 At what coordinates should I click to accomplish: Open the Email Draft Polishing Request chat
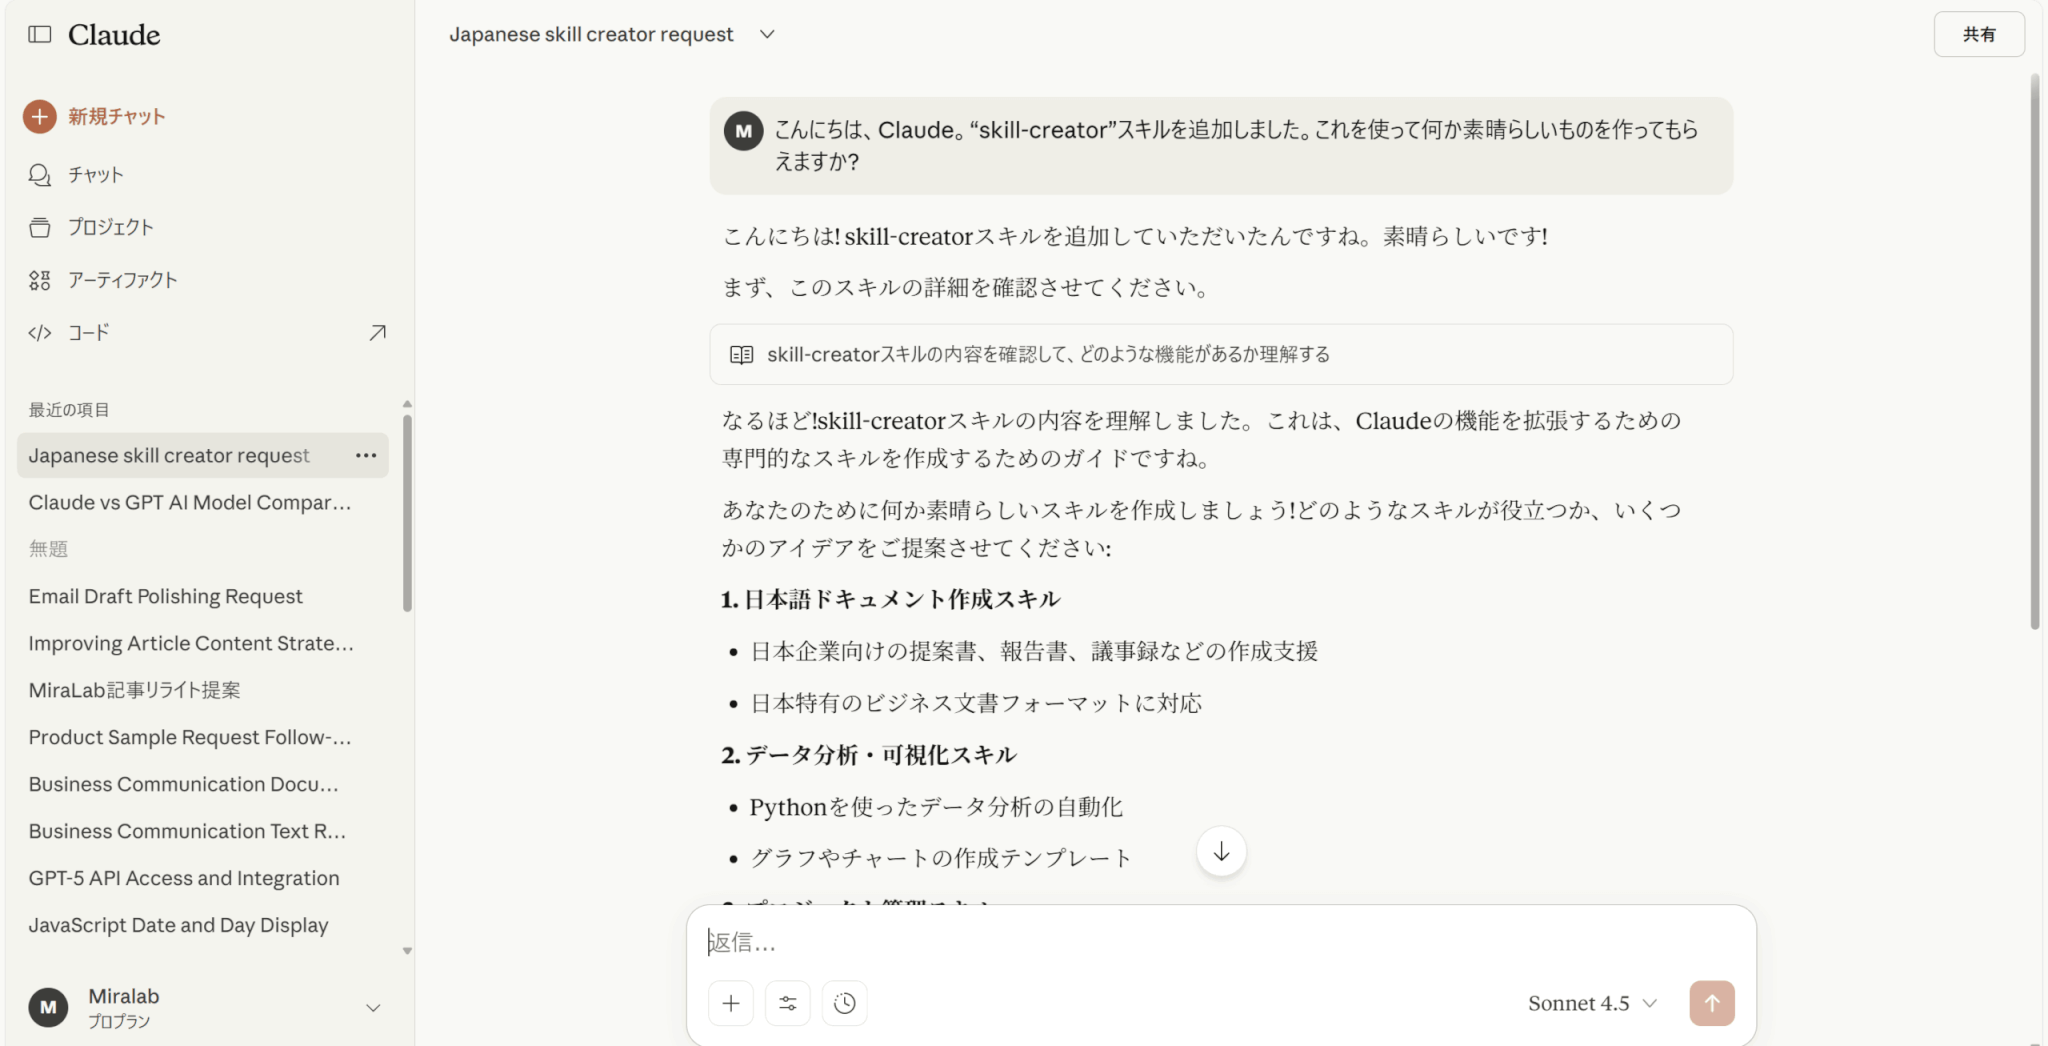click(166, 597)
